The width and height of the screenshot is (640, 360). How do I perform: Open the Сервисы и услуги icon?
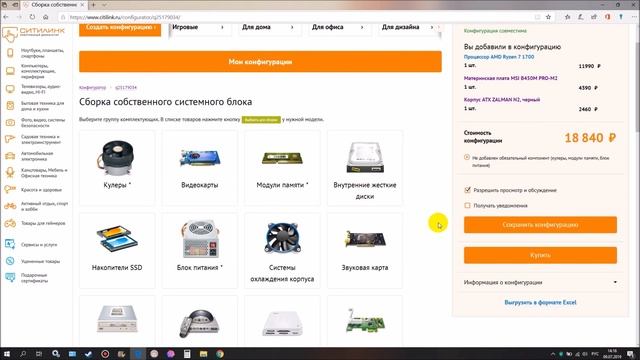pos(10,244)
